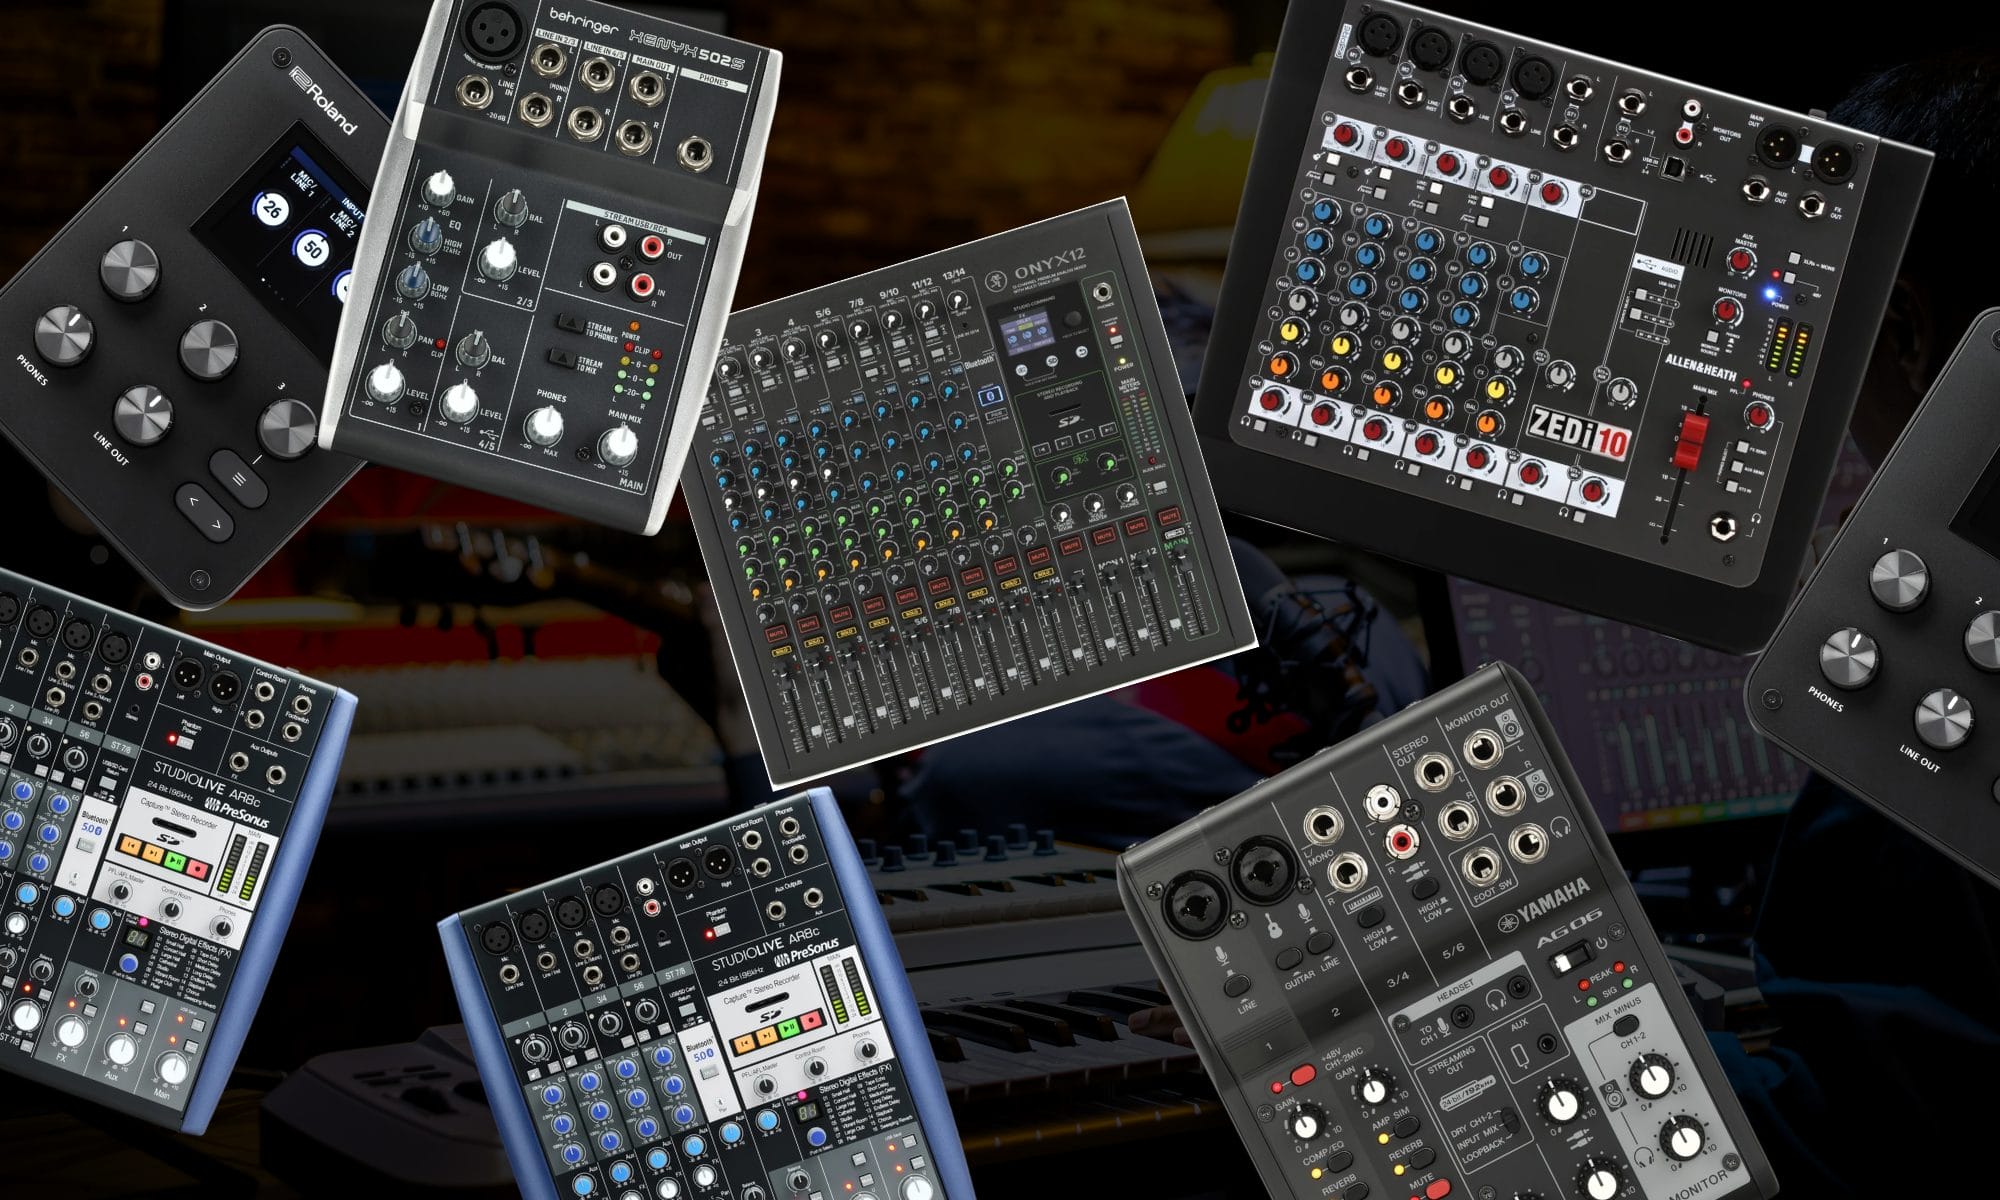Select the value 26 on the Roland display
This screenshot has height=1200, width=2000.
click(x=270, y=210)
